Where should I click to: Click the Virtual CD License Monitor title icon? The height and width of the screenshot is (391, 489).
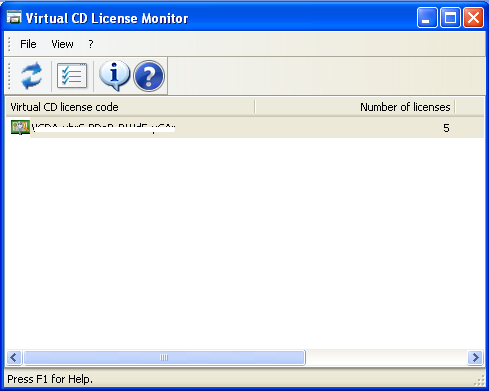pos(14,17)
